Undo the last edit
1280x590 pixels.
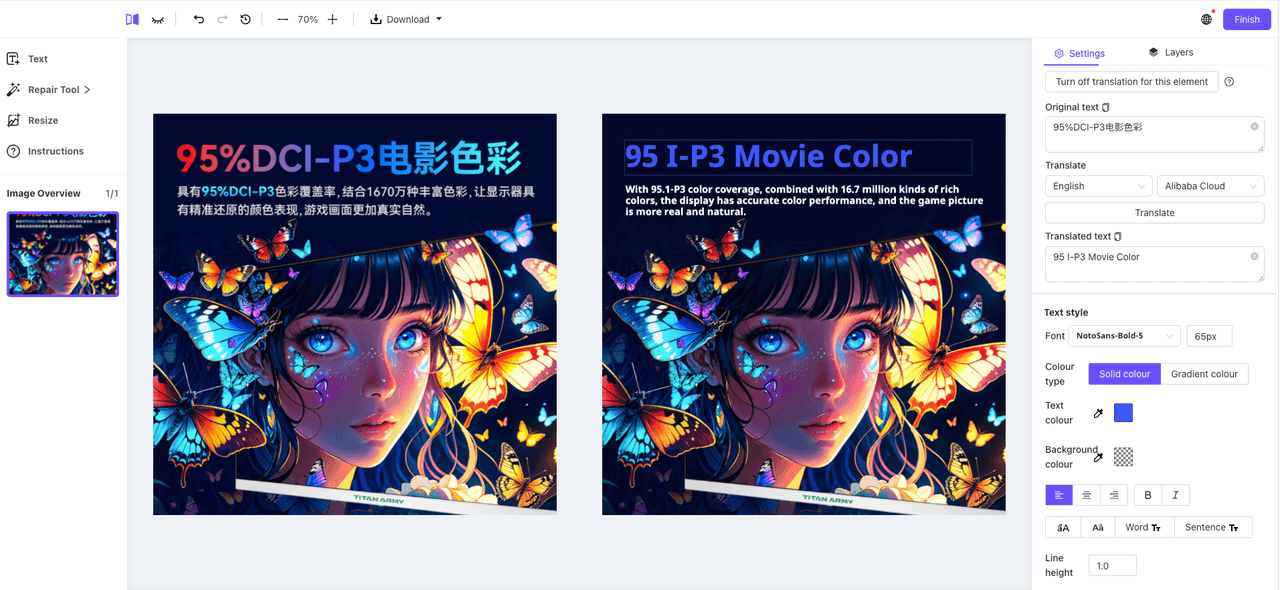pyautogui.click(x=198, y=19)
